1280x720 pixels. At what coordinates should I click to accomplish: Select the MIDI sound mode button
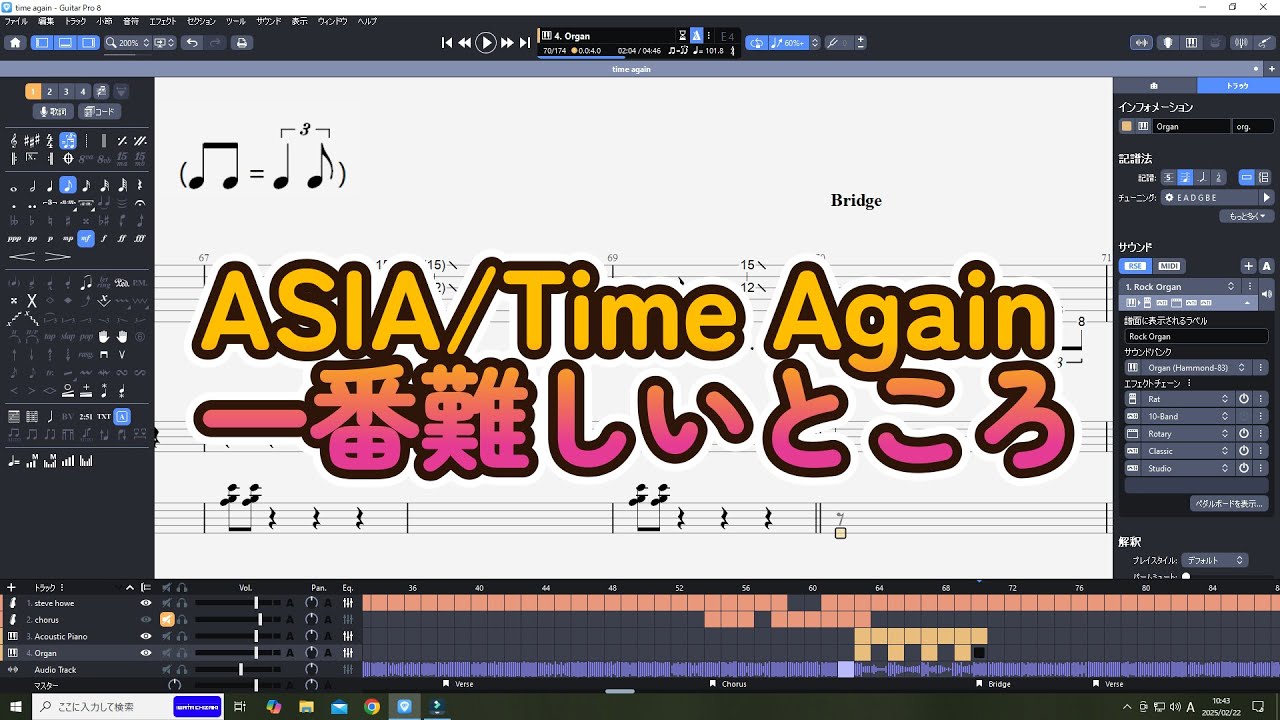coord(1169,266)
